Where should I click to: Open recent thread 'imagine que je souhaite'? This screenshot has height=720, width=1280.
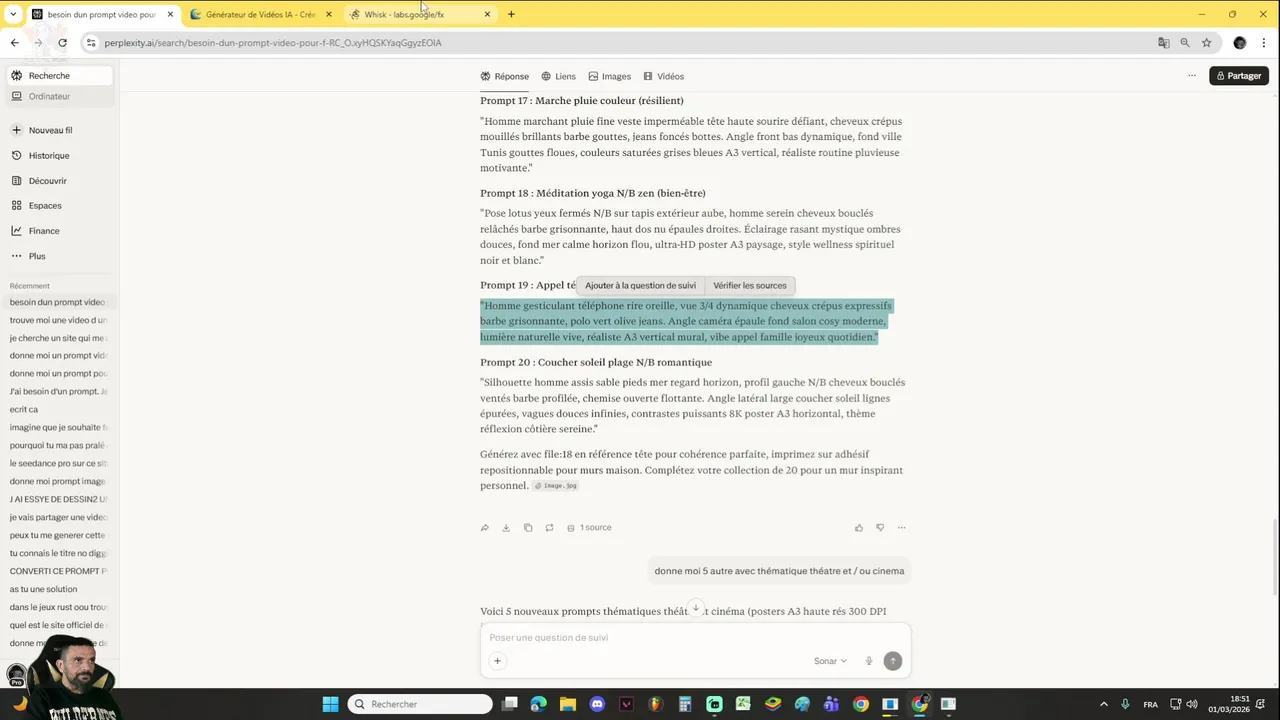click(58, 427)
